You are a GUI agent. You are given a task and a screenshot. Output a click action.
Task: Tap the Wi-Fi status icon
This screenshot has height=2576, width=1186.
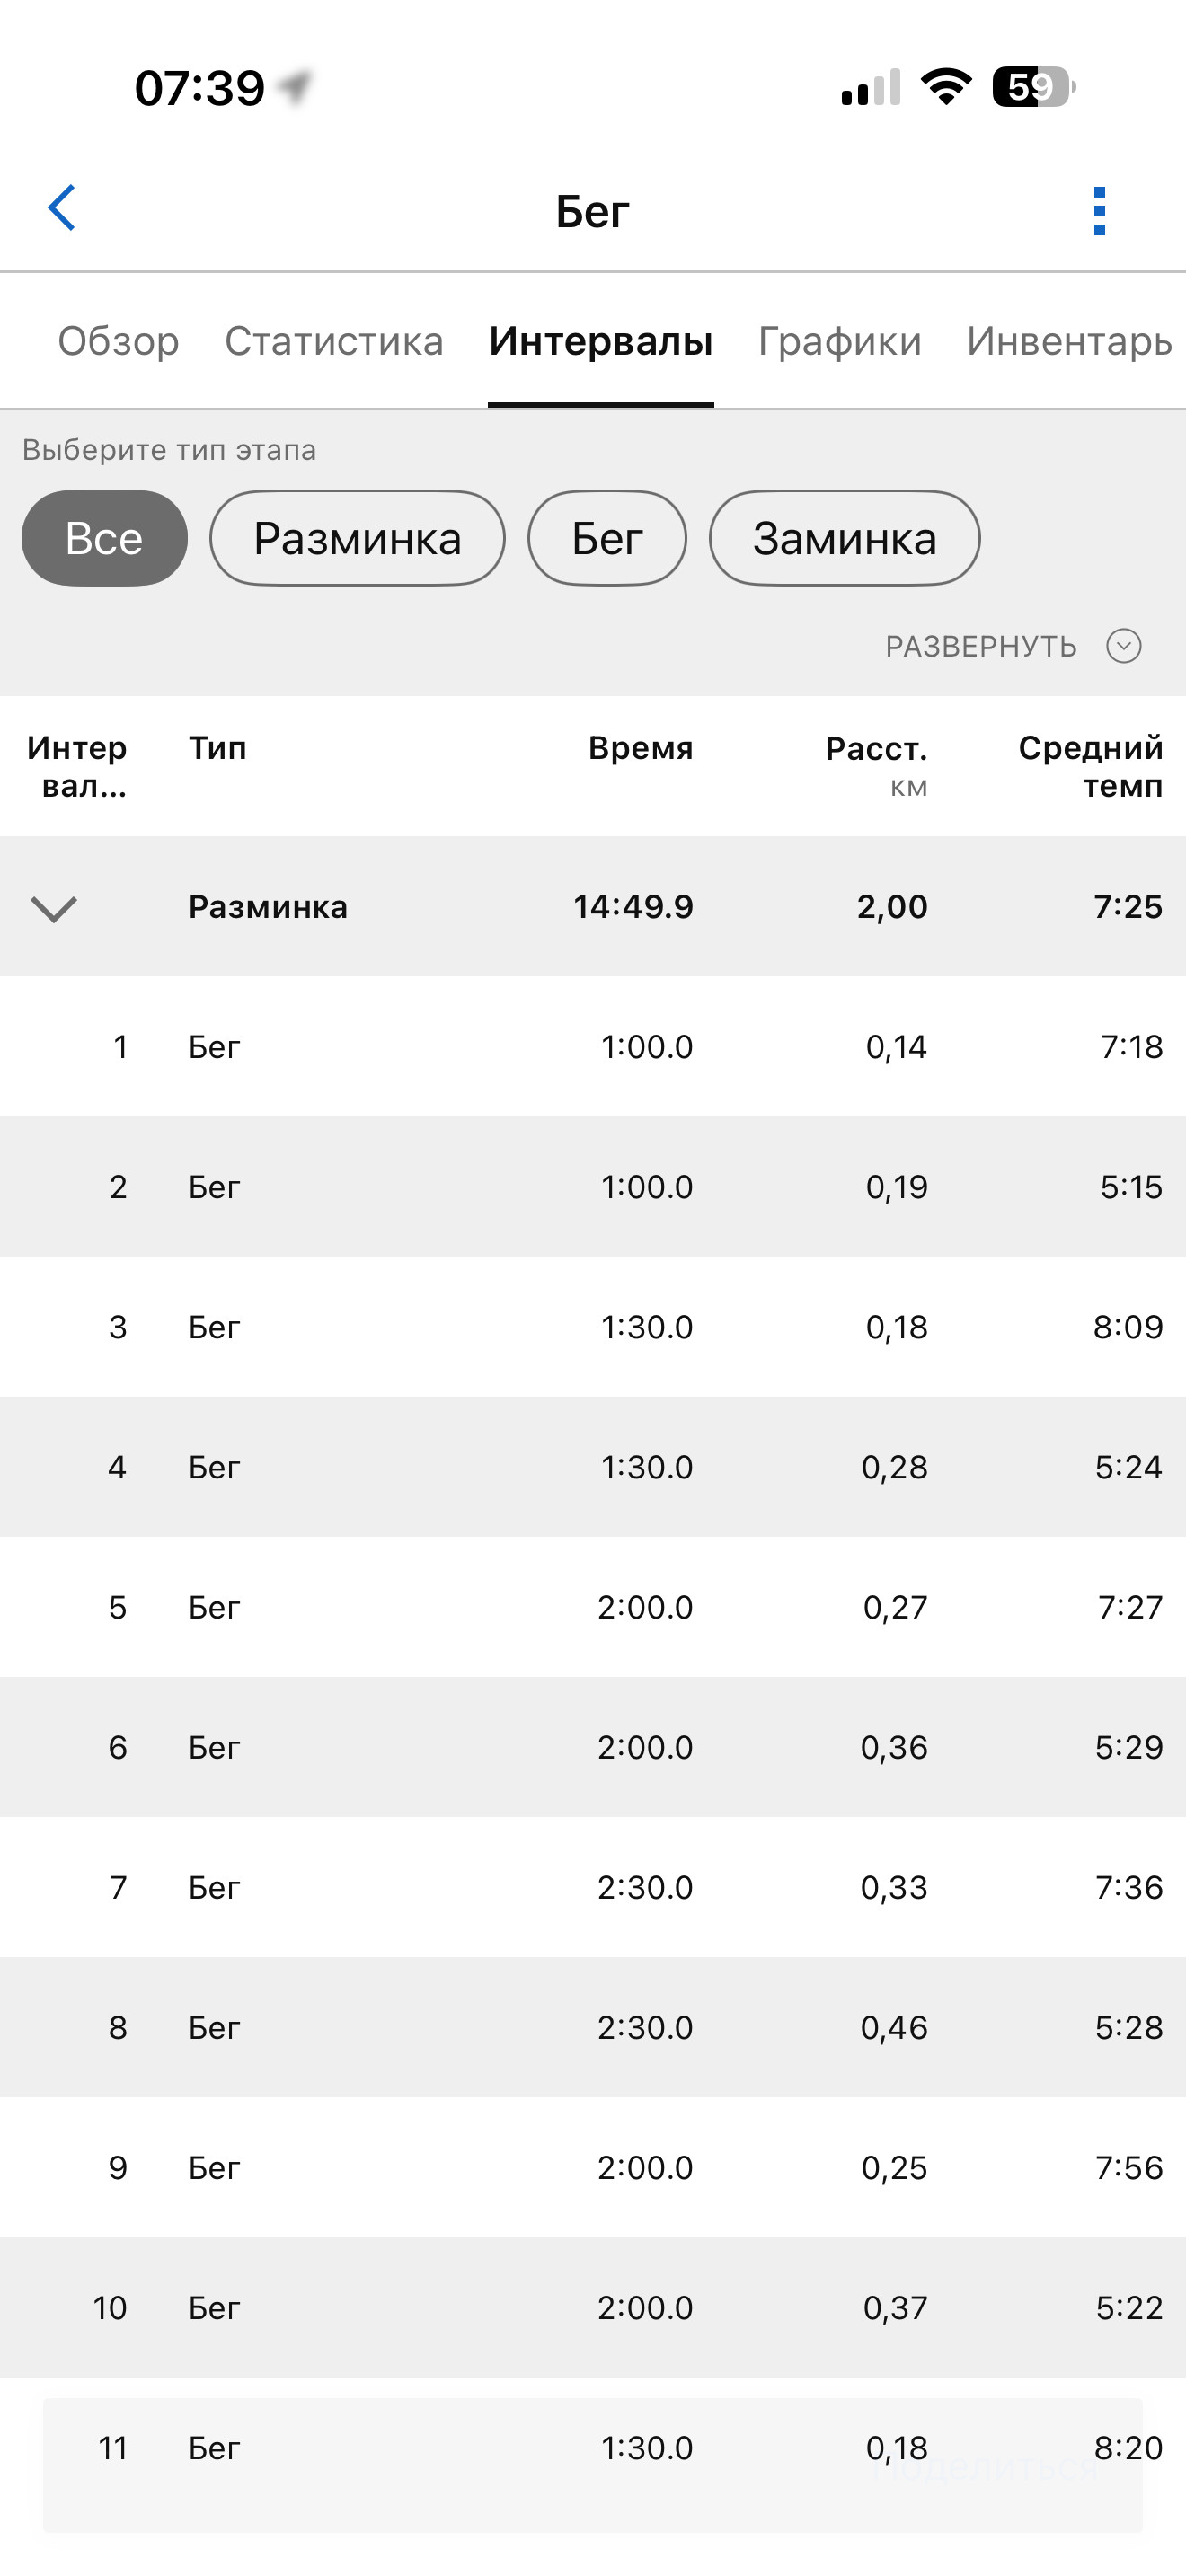click(946, 87)
